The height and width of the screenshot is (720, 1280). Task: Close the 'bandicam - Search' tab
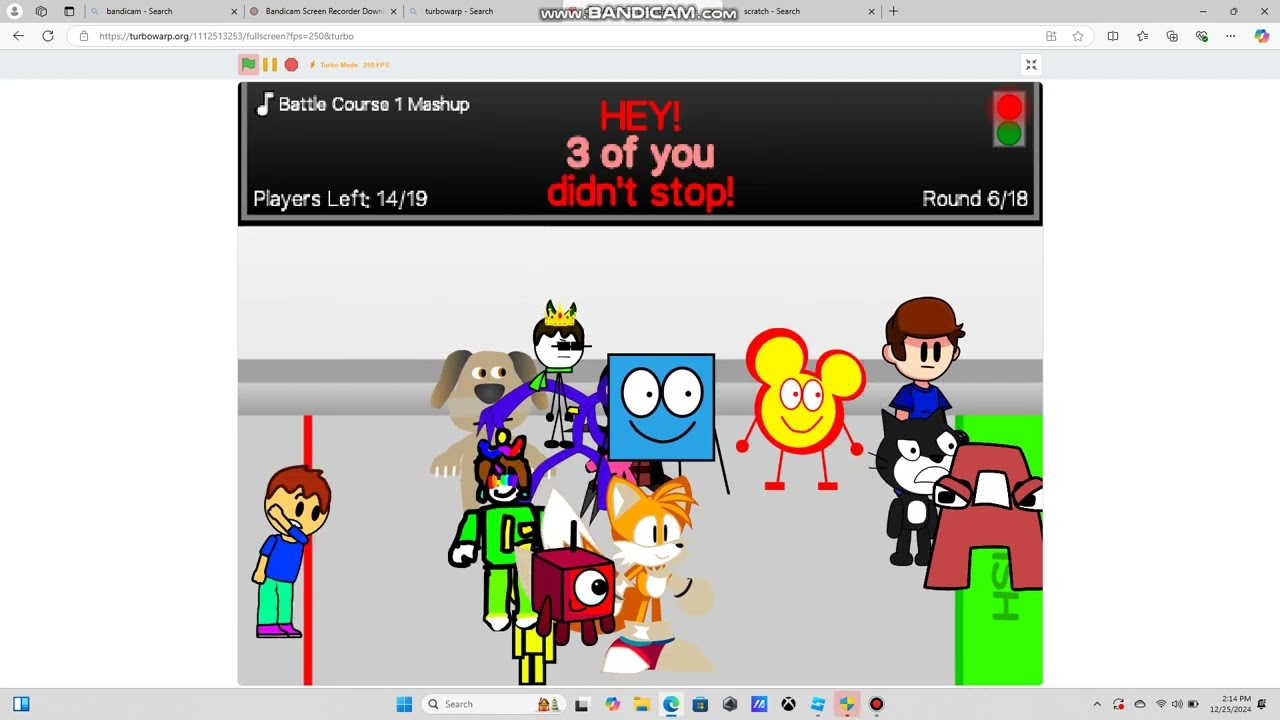click(x=235, y=11)
